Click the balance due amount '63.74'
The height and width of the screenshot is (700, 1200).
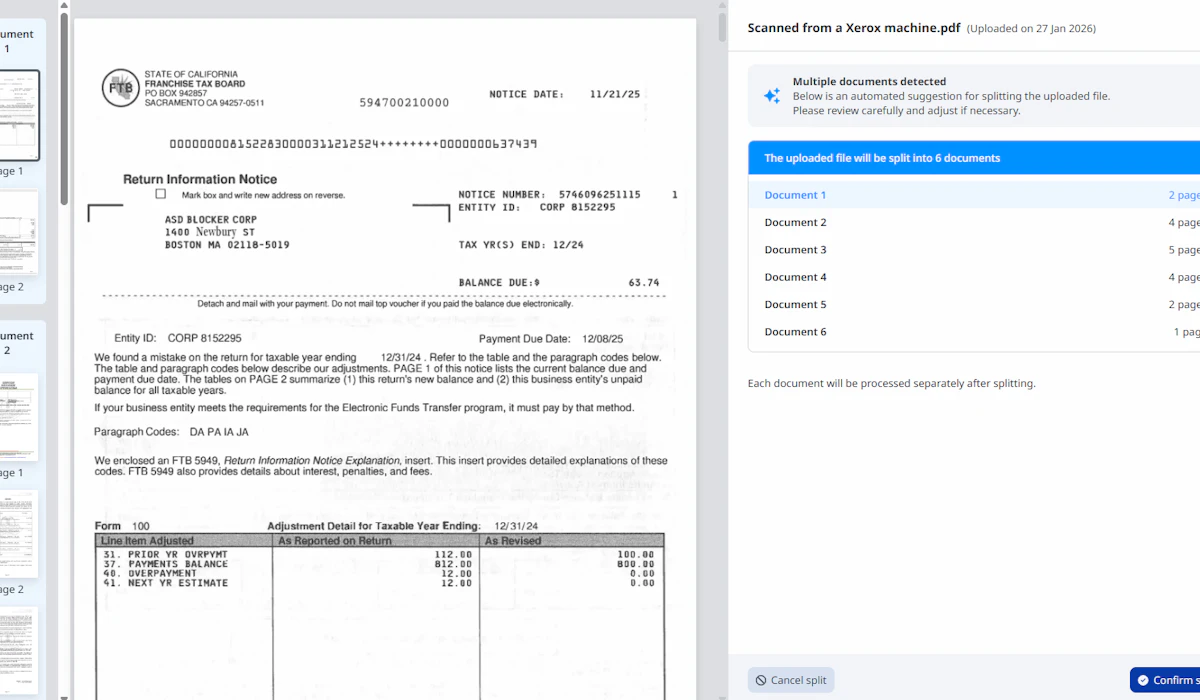pos(644,283)
